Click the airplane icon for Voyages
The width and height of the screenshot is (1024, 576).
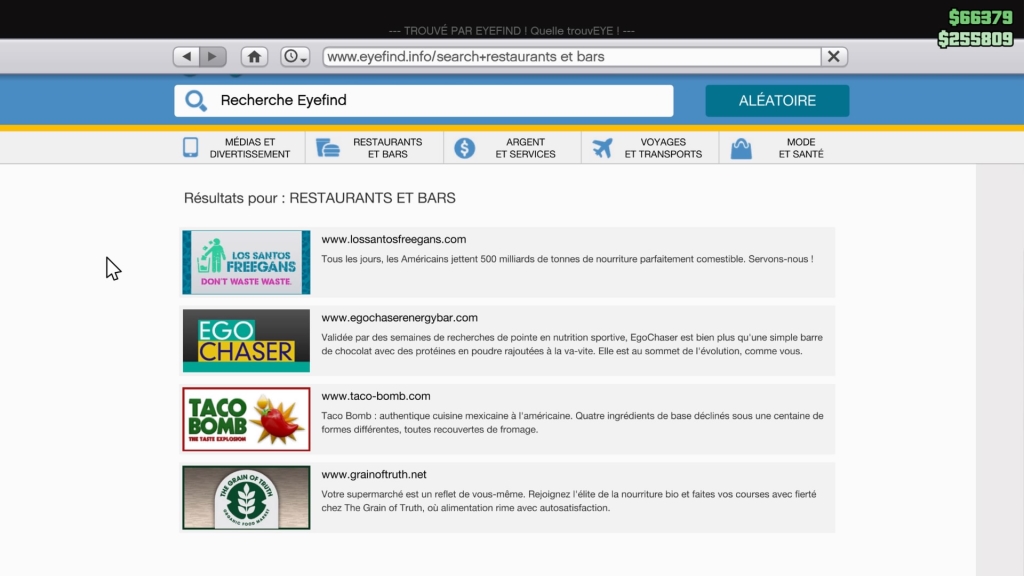click(603, 148)
